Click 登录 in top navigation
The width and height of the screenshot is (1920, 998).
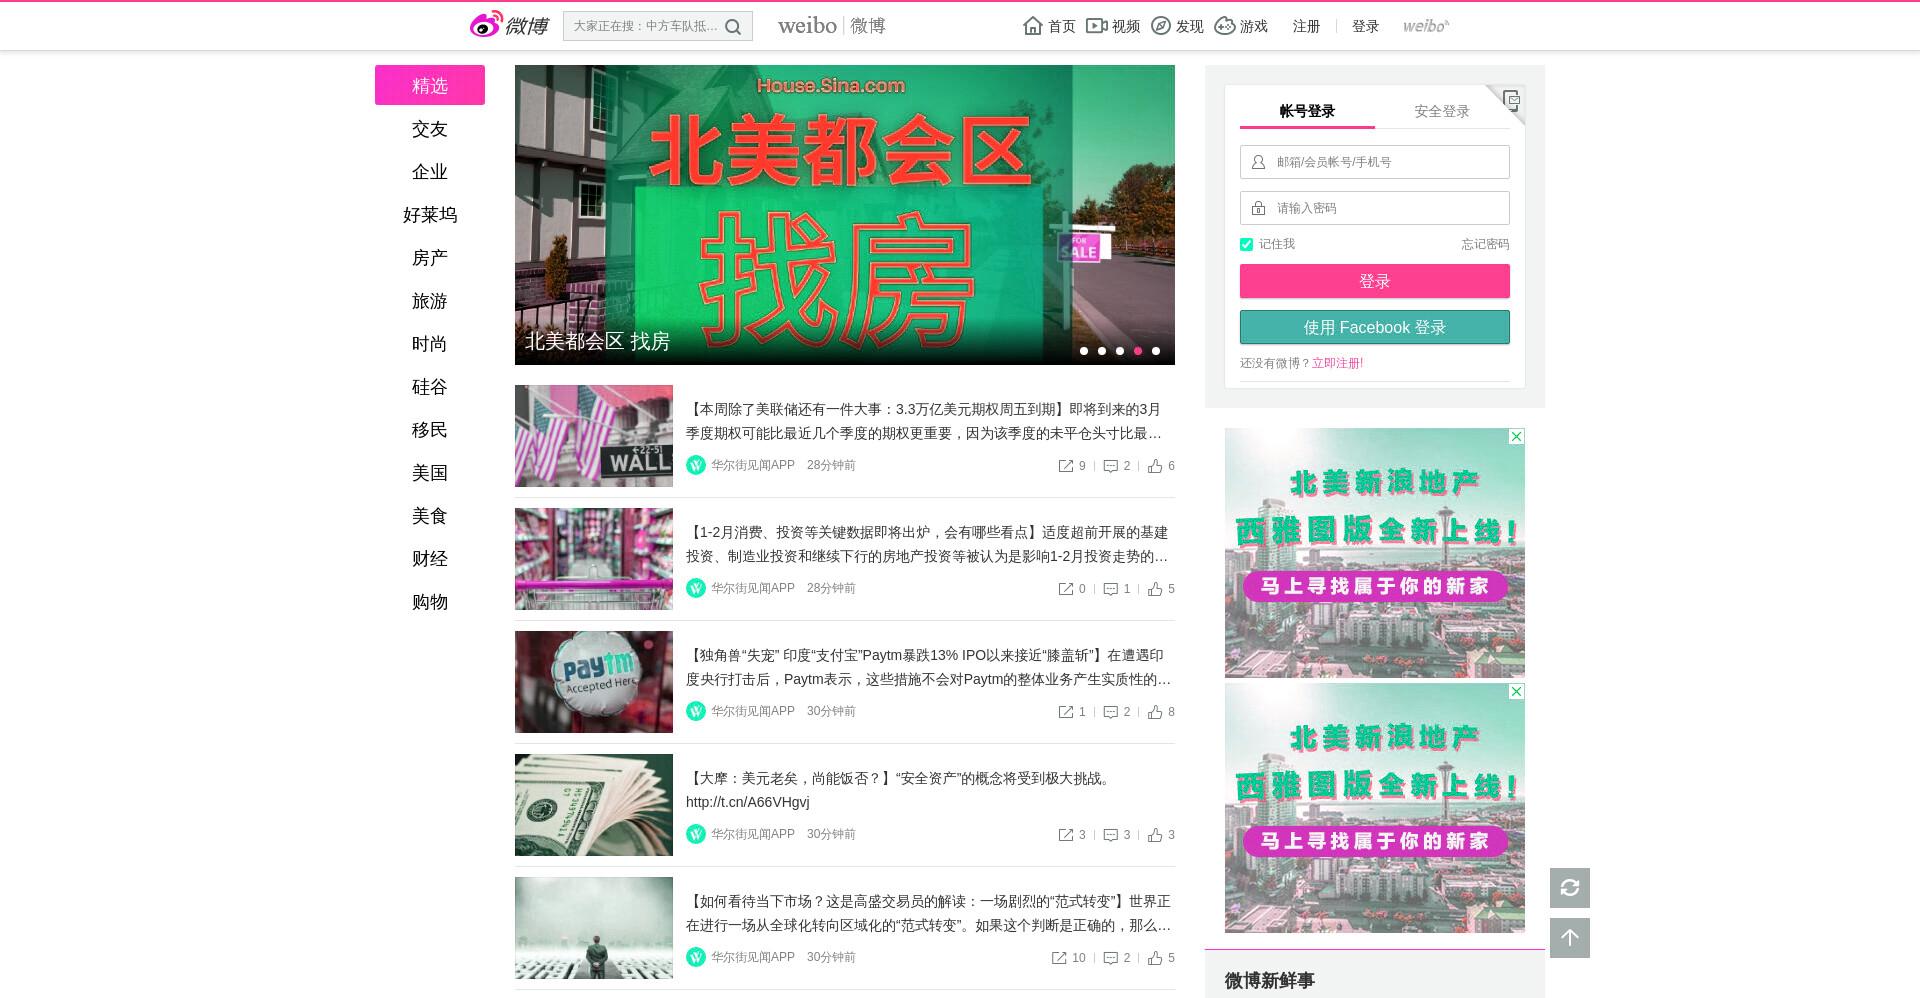pyautogui.click(x=1365, y=26)
